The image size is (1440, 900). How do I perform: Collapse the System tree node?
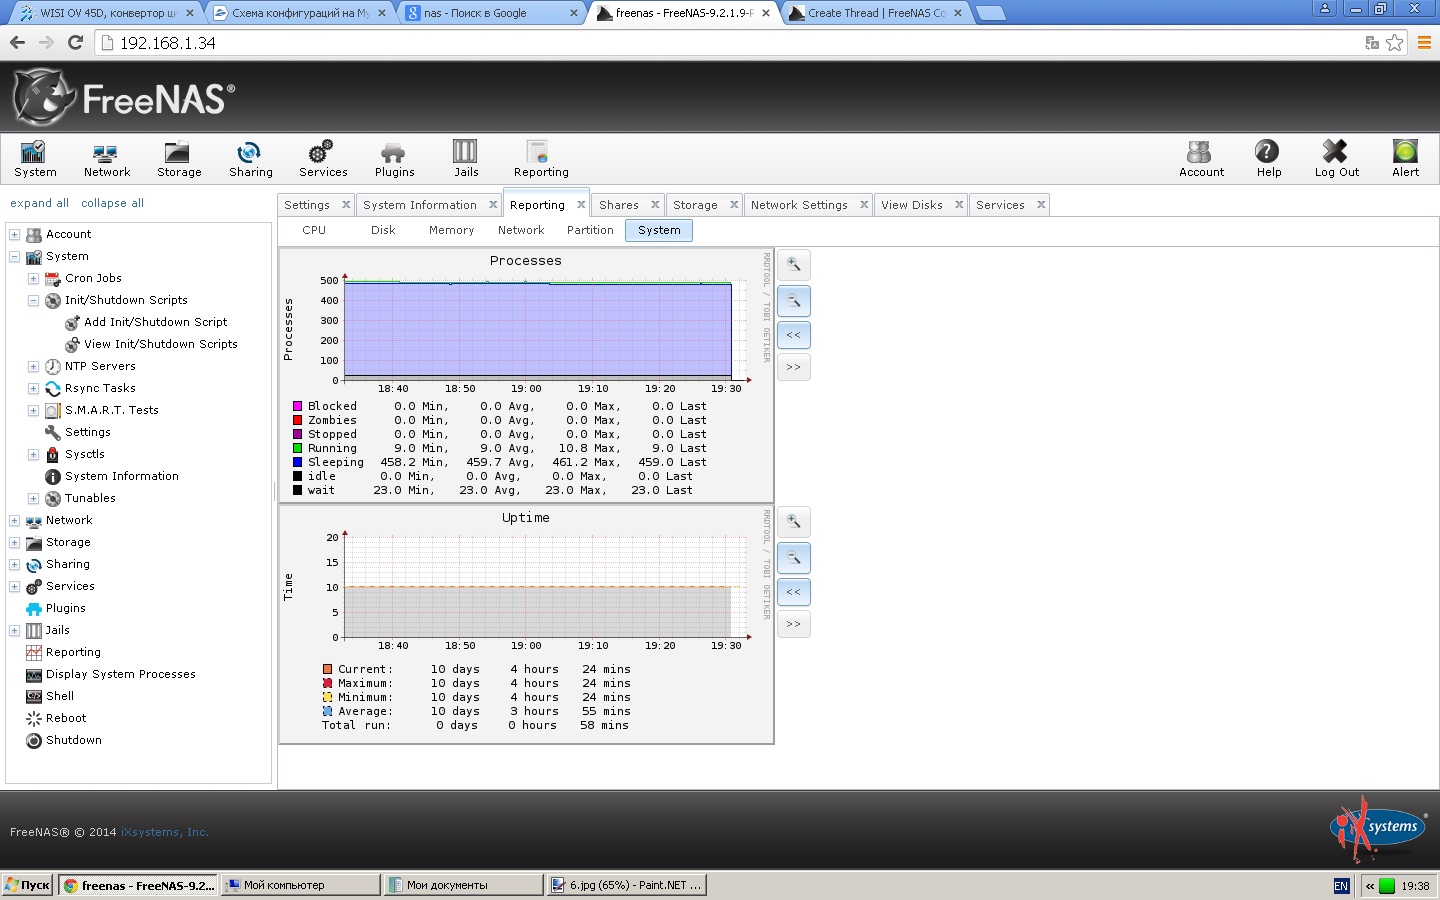tap(14, 257)
